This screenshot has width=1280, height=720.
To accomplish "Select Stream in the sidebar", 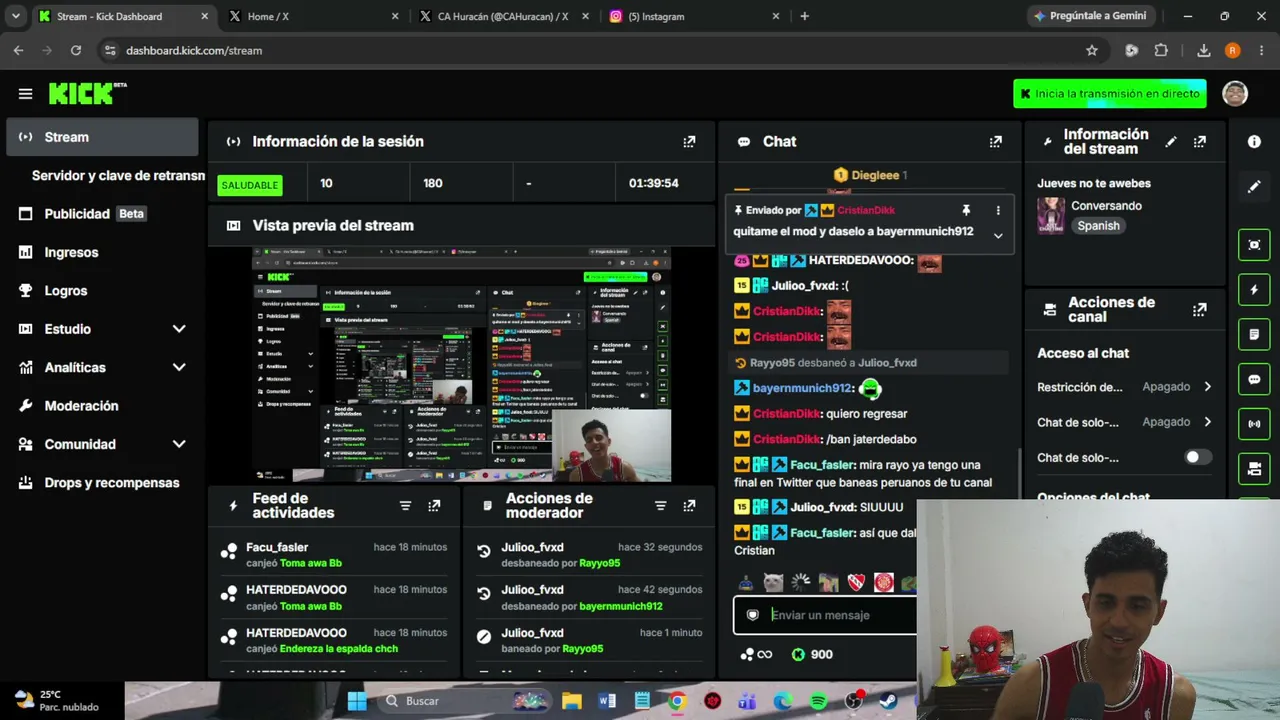I will (102, 137).
